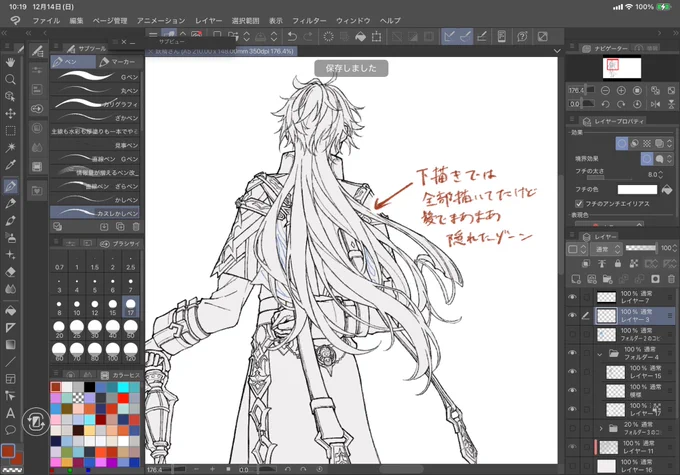Click the Redo arrow in command bar
The image size is (680, 475).
click(x=308, y=36)
